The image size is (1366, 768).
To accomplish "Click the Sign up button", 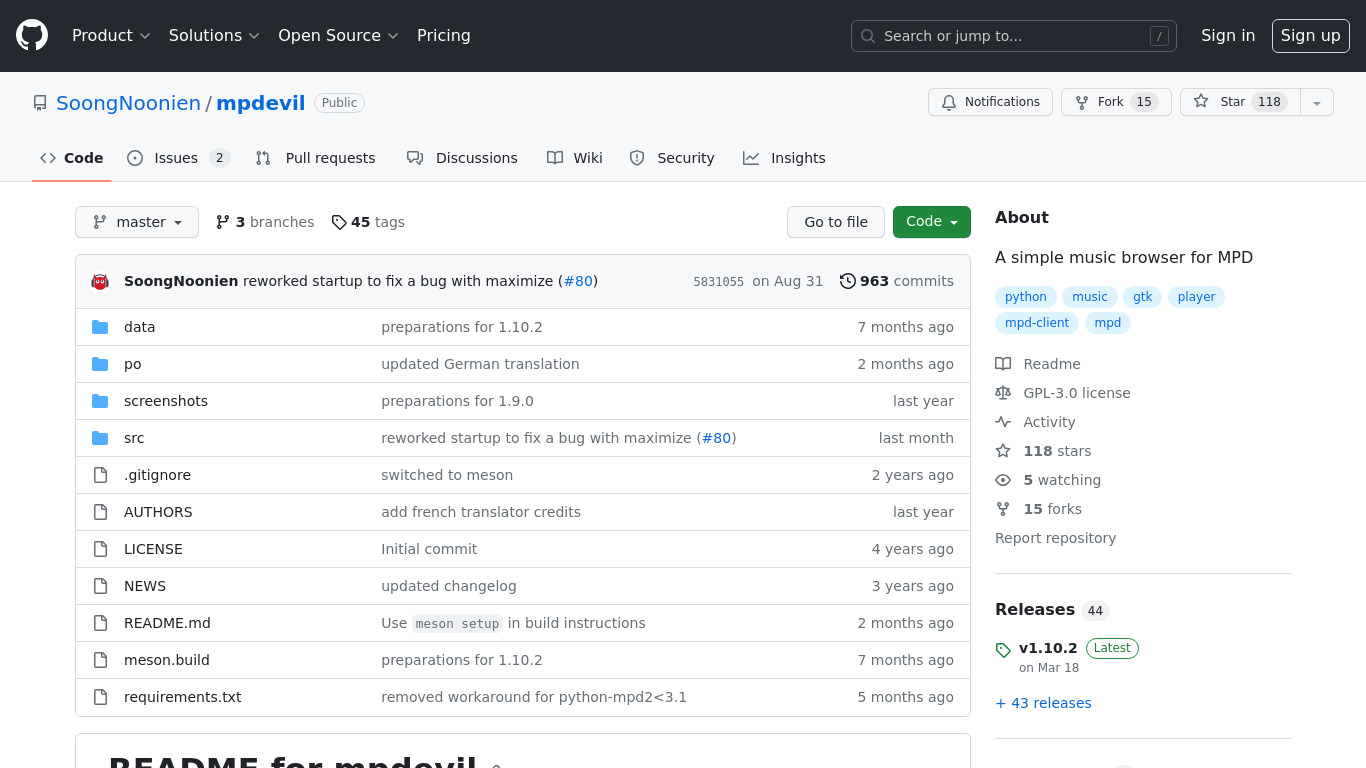I will coord(1311,35).
